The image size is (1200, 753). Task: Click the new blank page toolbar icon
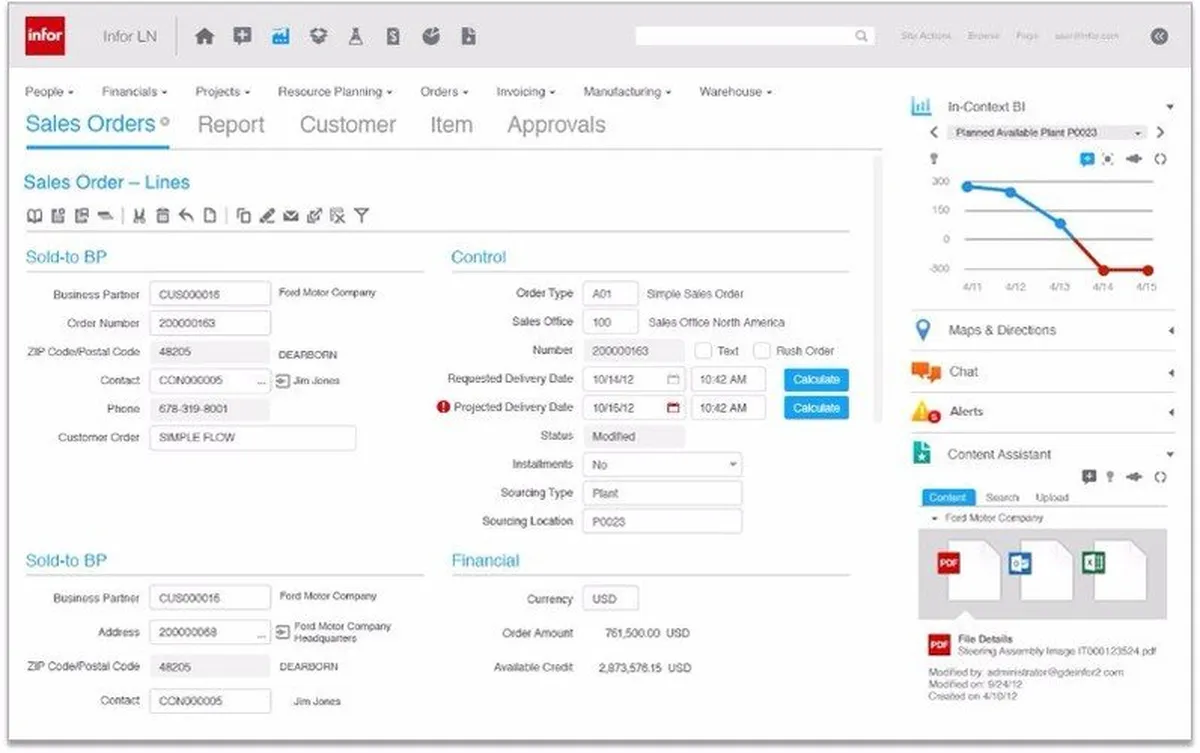coord(210,215)
